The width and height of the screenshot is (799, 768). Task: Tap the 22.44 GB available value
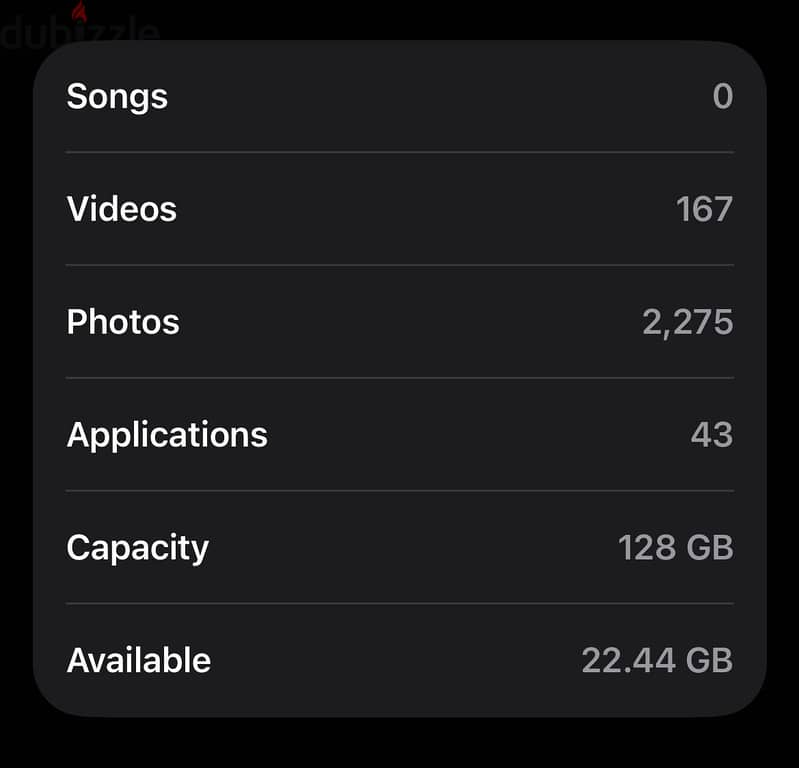657,660
